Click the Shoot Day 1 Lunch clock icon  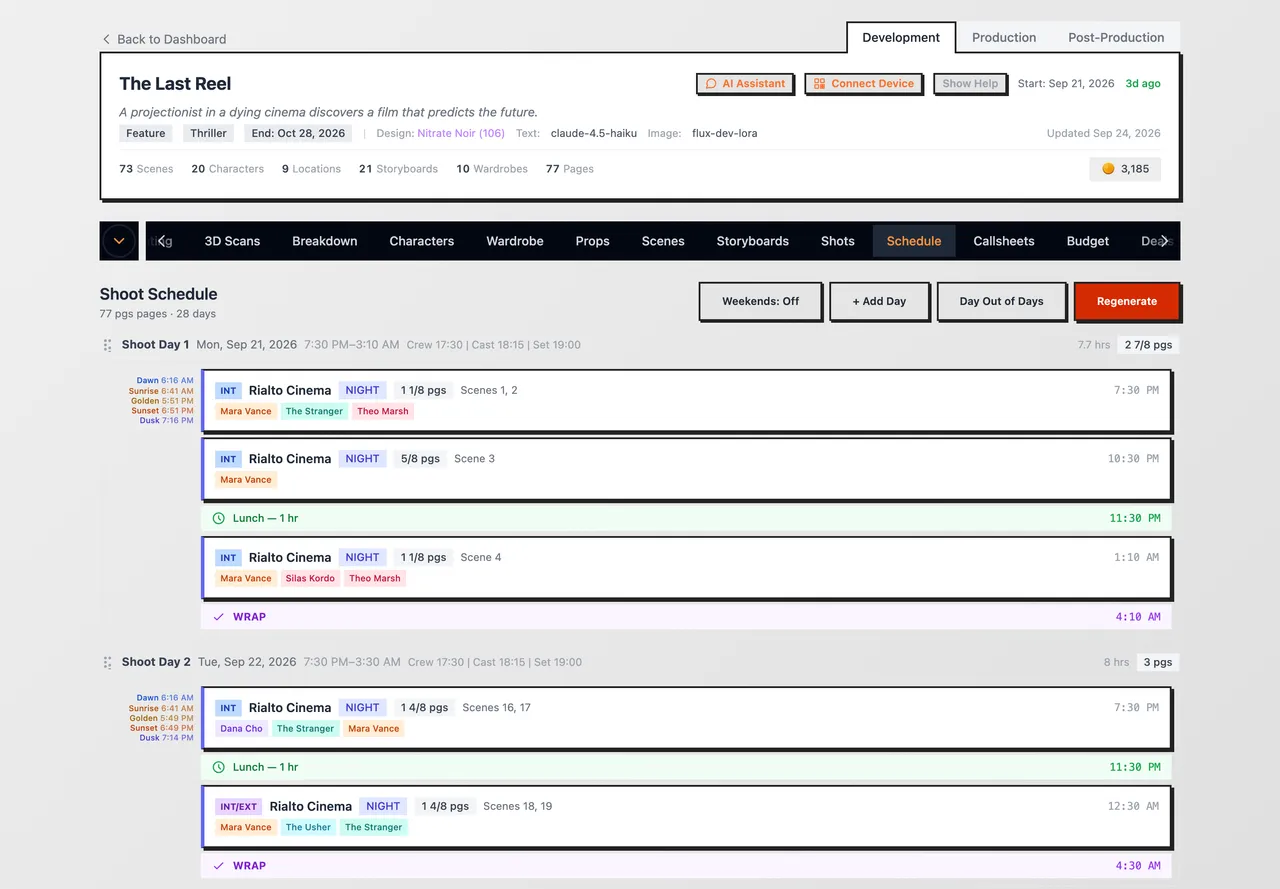219,518
